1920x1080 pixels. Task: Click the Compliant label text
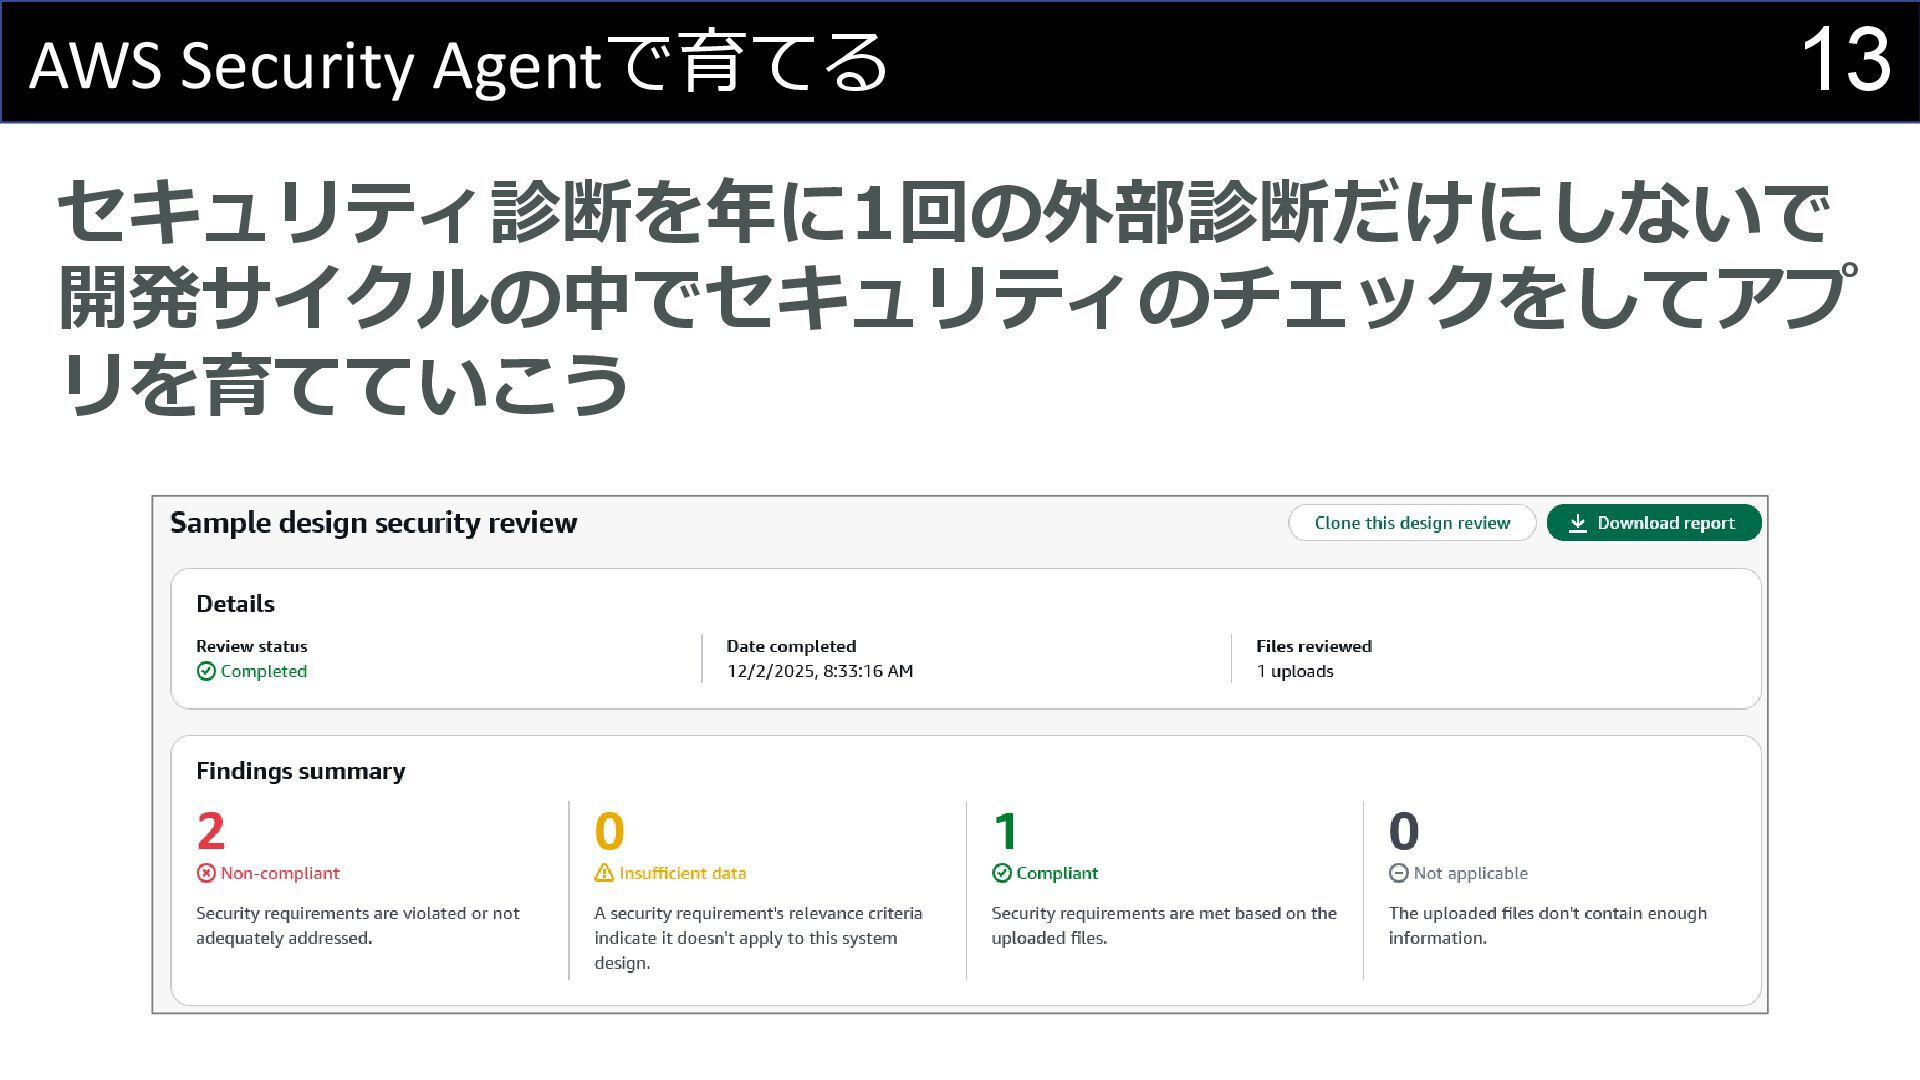tap(1057, 873)
